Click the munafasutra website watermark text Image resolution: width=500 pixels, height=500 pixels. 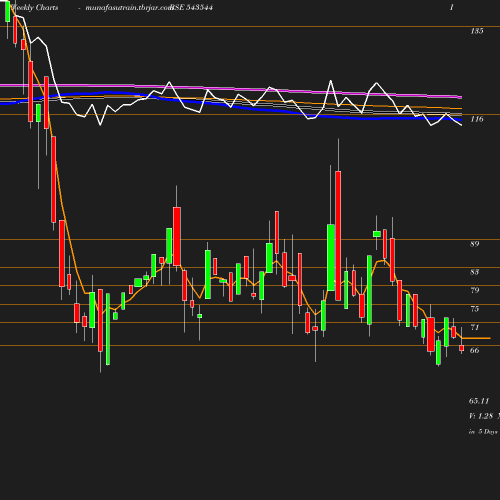(x=128, y=8)
